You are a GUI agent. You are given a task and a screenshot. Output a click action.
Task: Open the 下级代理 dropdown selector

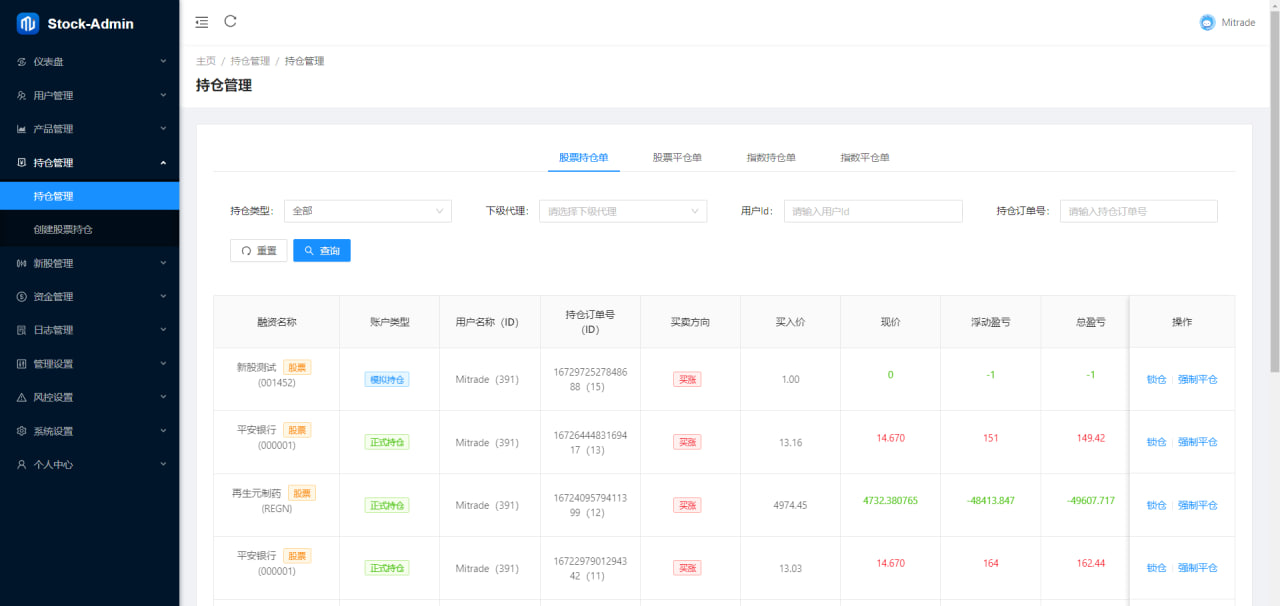622,211
